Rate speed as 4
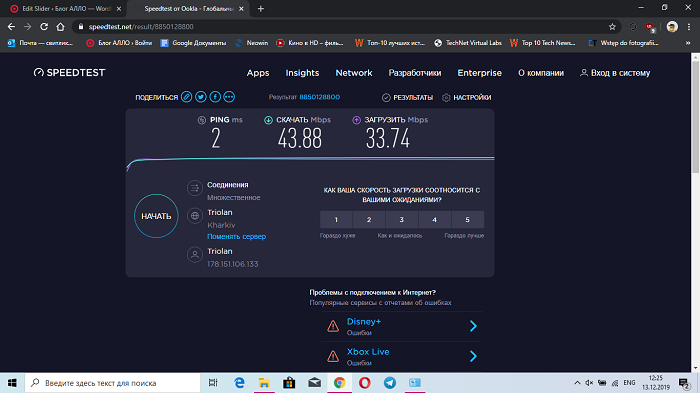This screenshot has height=393, width=700. [x=434, y=220]
